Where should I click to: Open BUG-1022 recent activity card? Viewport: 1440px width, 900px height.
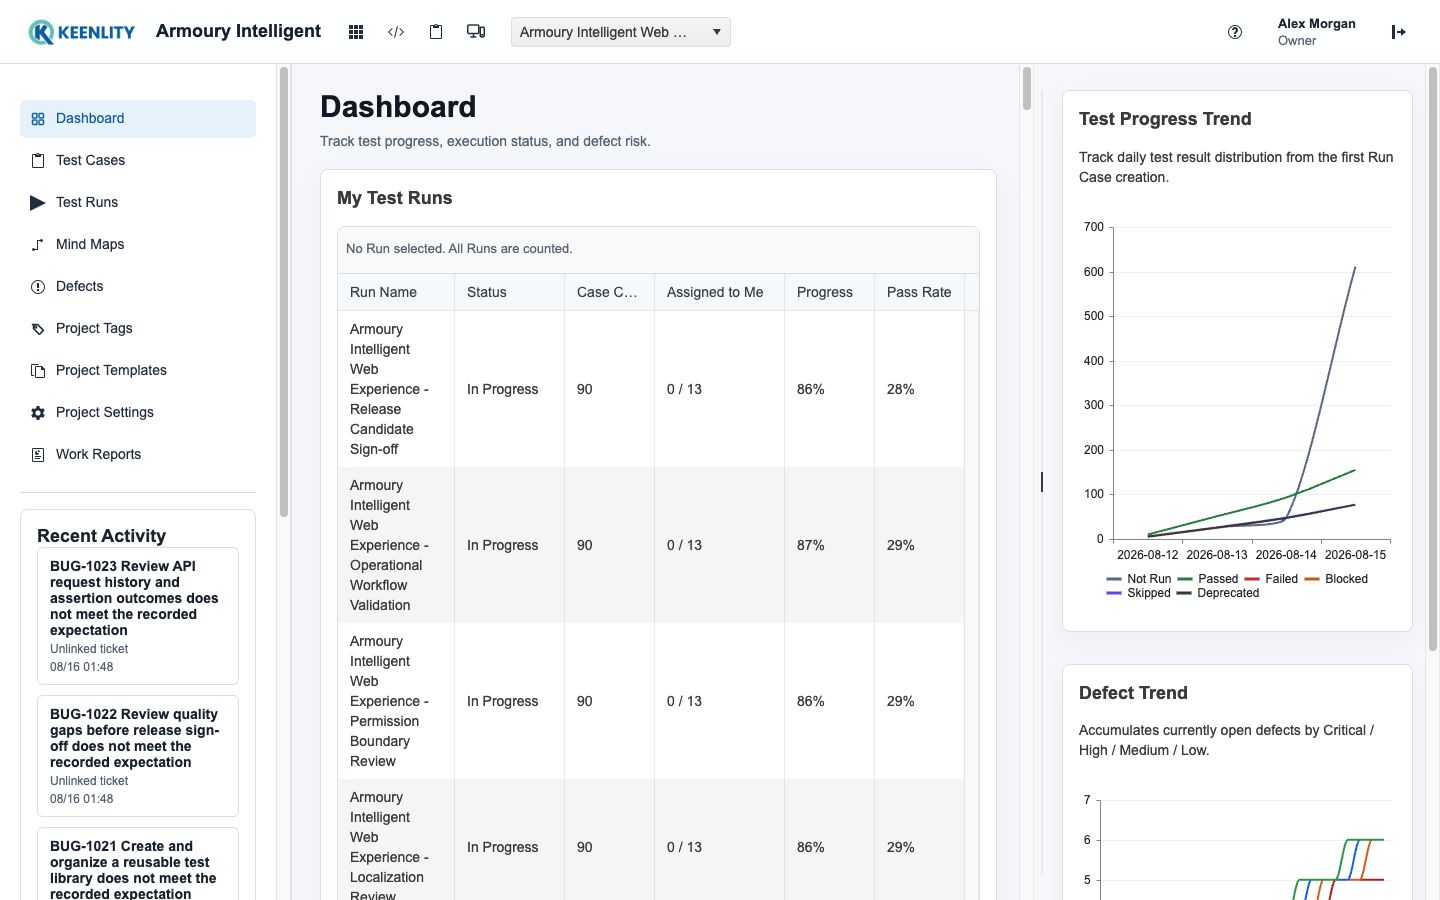(138, 756)
